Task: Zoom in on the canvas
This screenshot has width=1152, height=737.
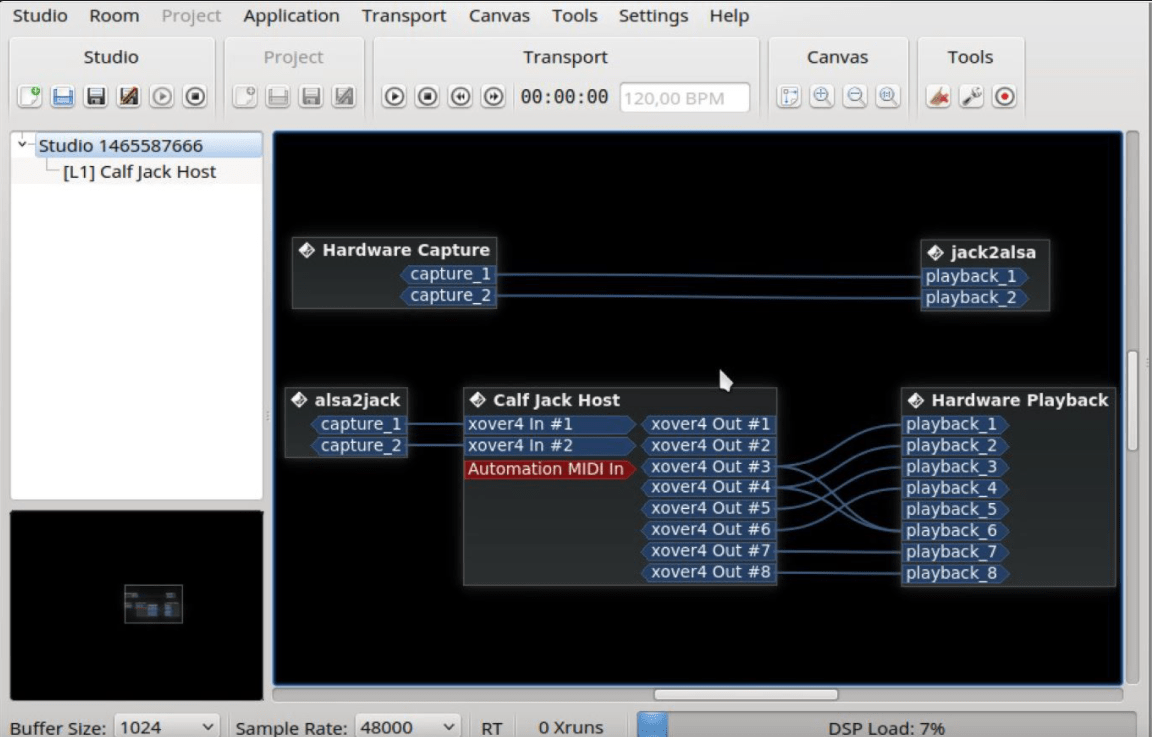Action: click(x=822, y=96)
